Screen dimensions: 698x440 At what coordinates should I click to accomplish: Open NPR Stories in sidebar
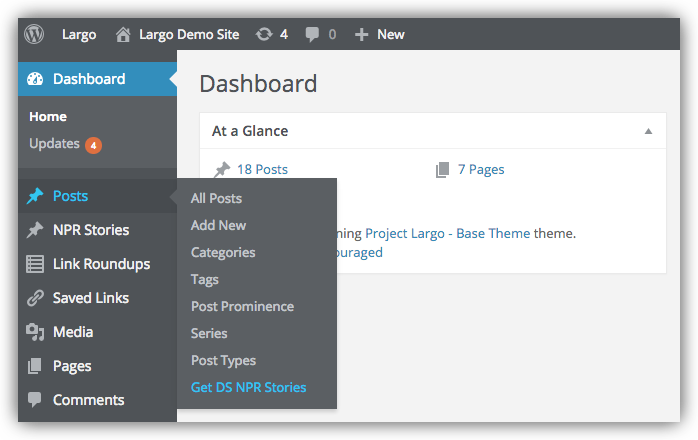click(91, 230)
